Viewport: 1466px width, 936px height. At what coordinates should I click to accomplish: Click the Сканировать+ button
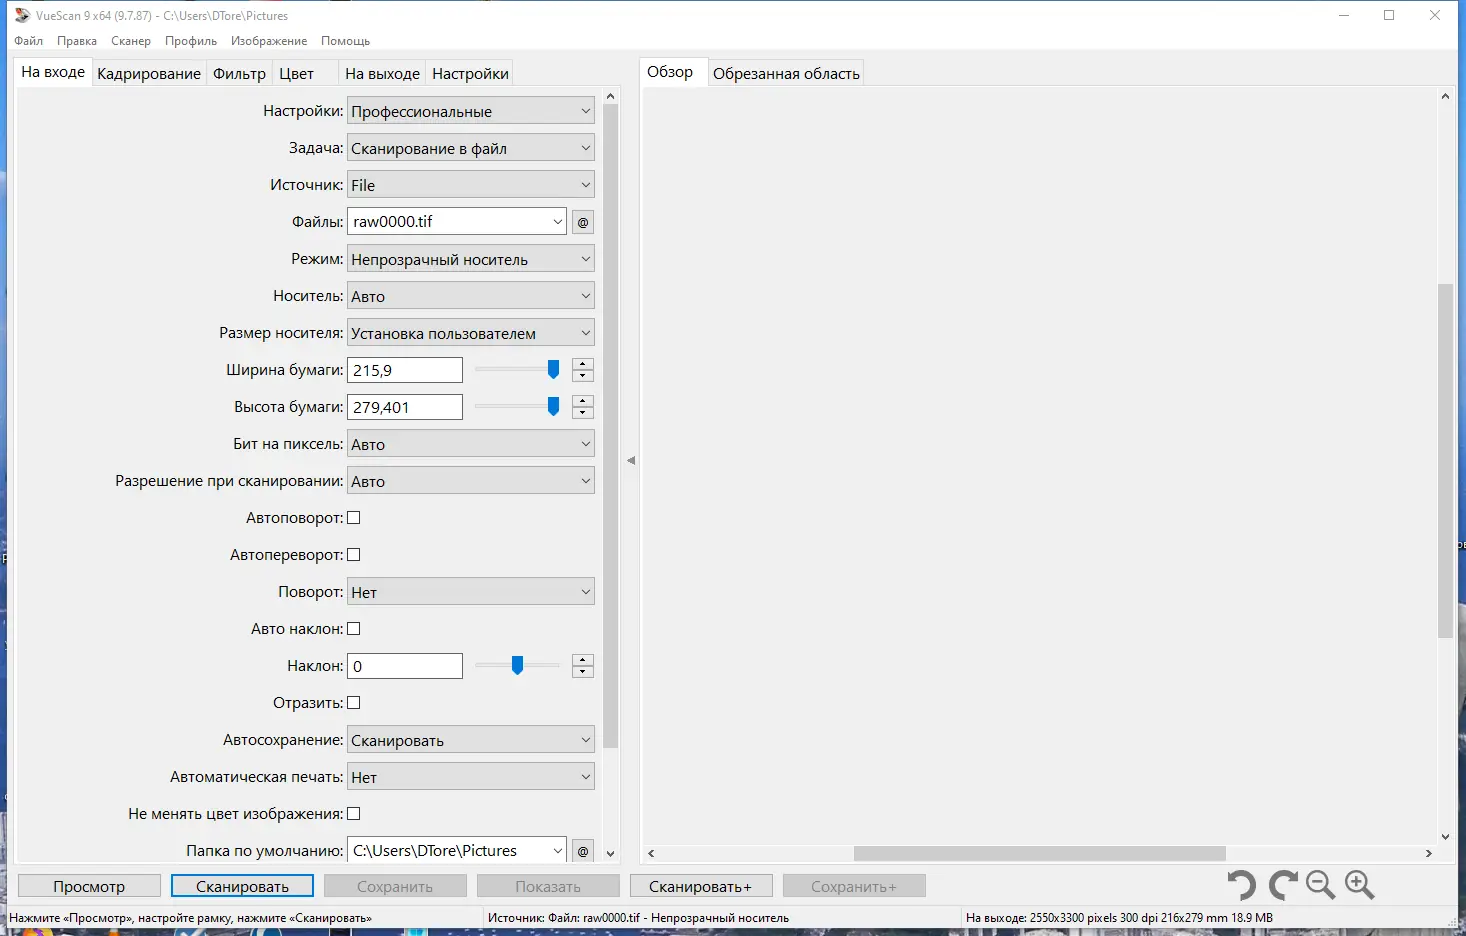[x=700, y=886]
